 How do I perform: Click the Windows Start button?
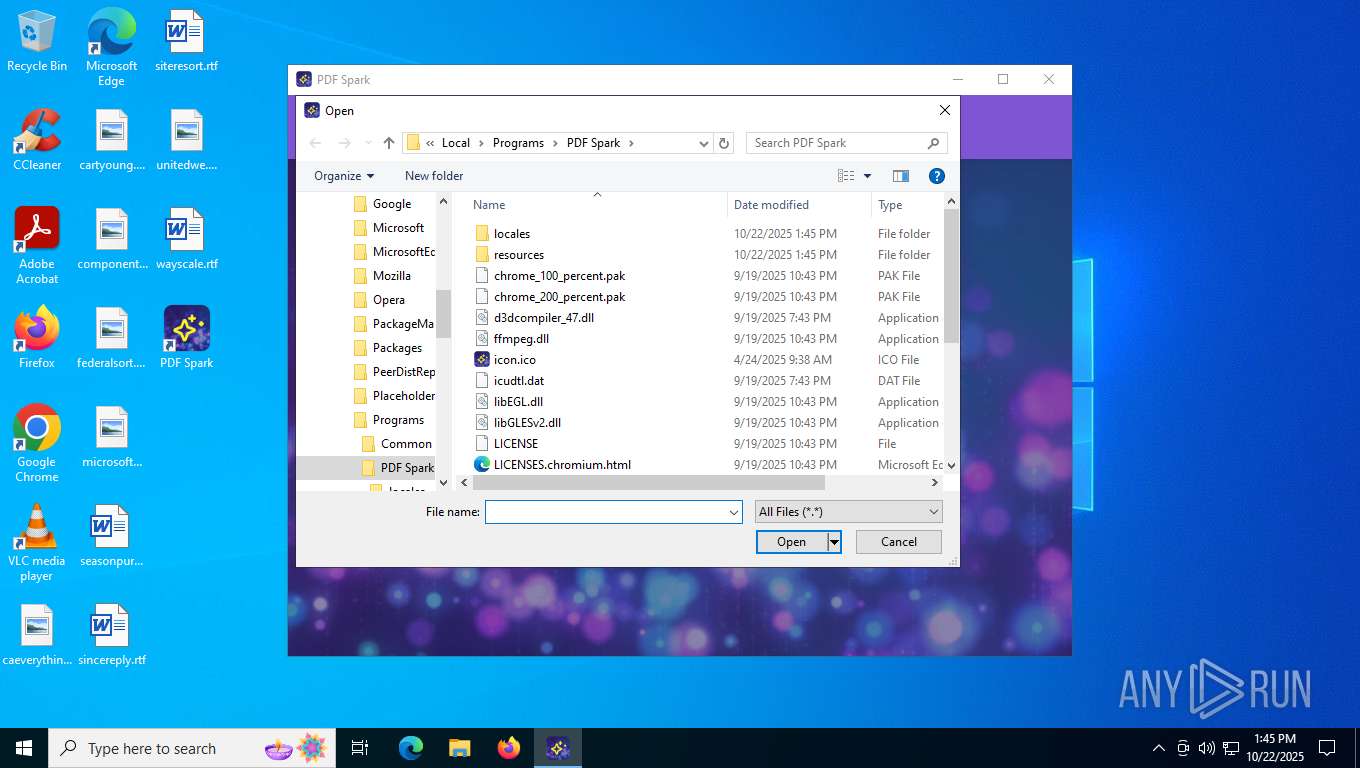24,748
